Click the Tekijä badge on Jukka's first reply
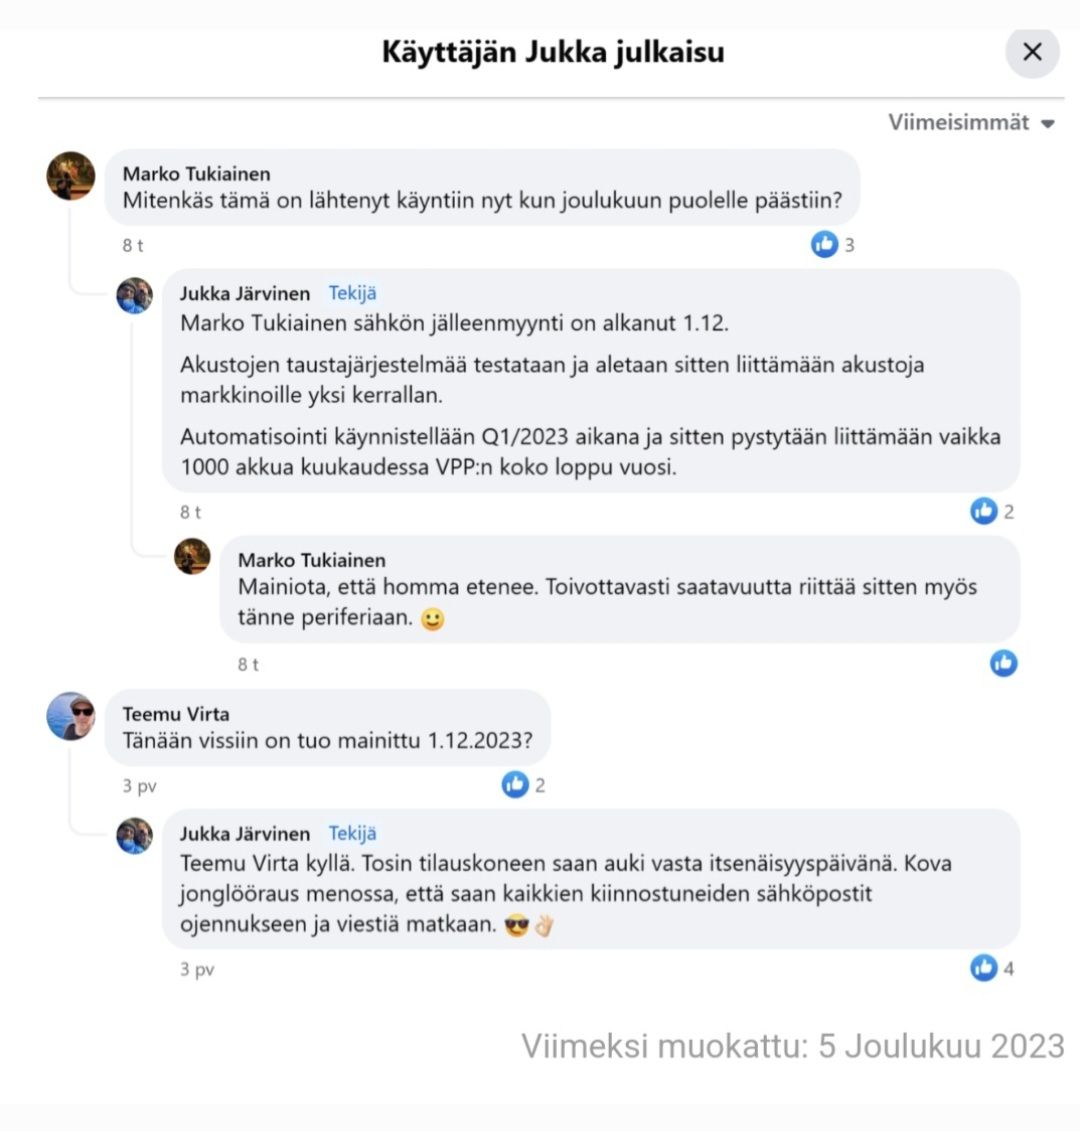This screenshot has height=1131, width=1080. pyautogui.click(x=353, y=293)
